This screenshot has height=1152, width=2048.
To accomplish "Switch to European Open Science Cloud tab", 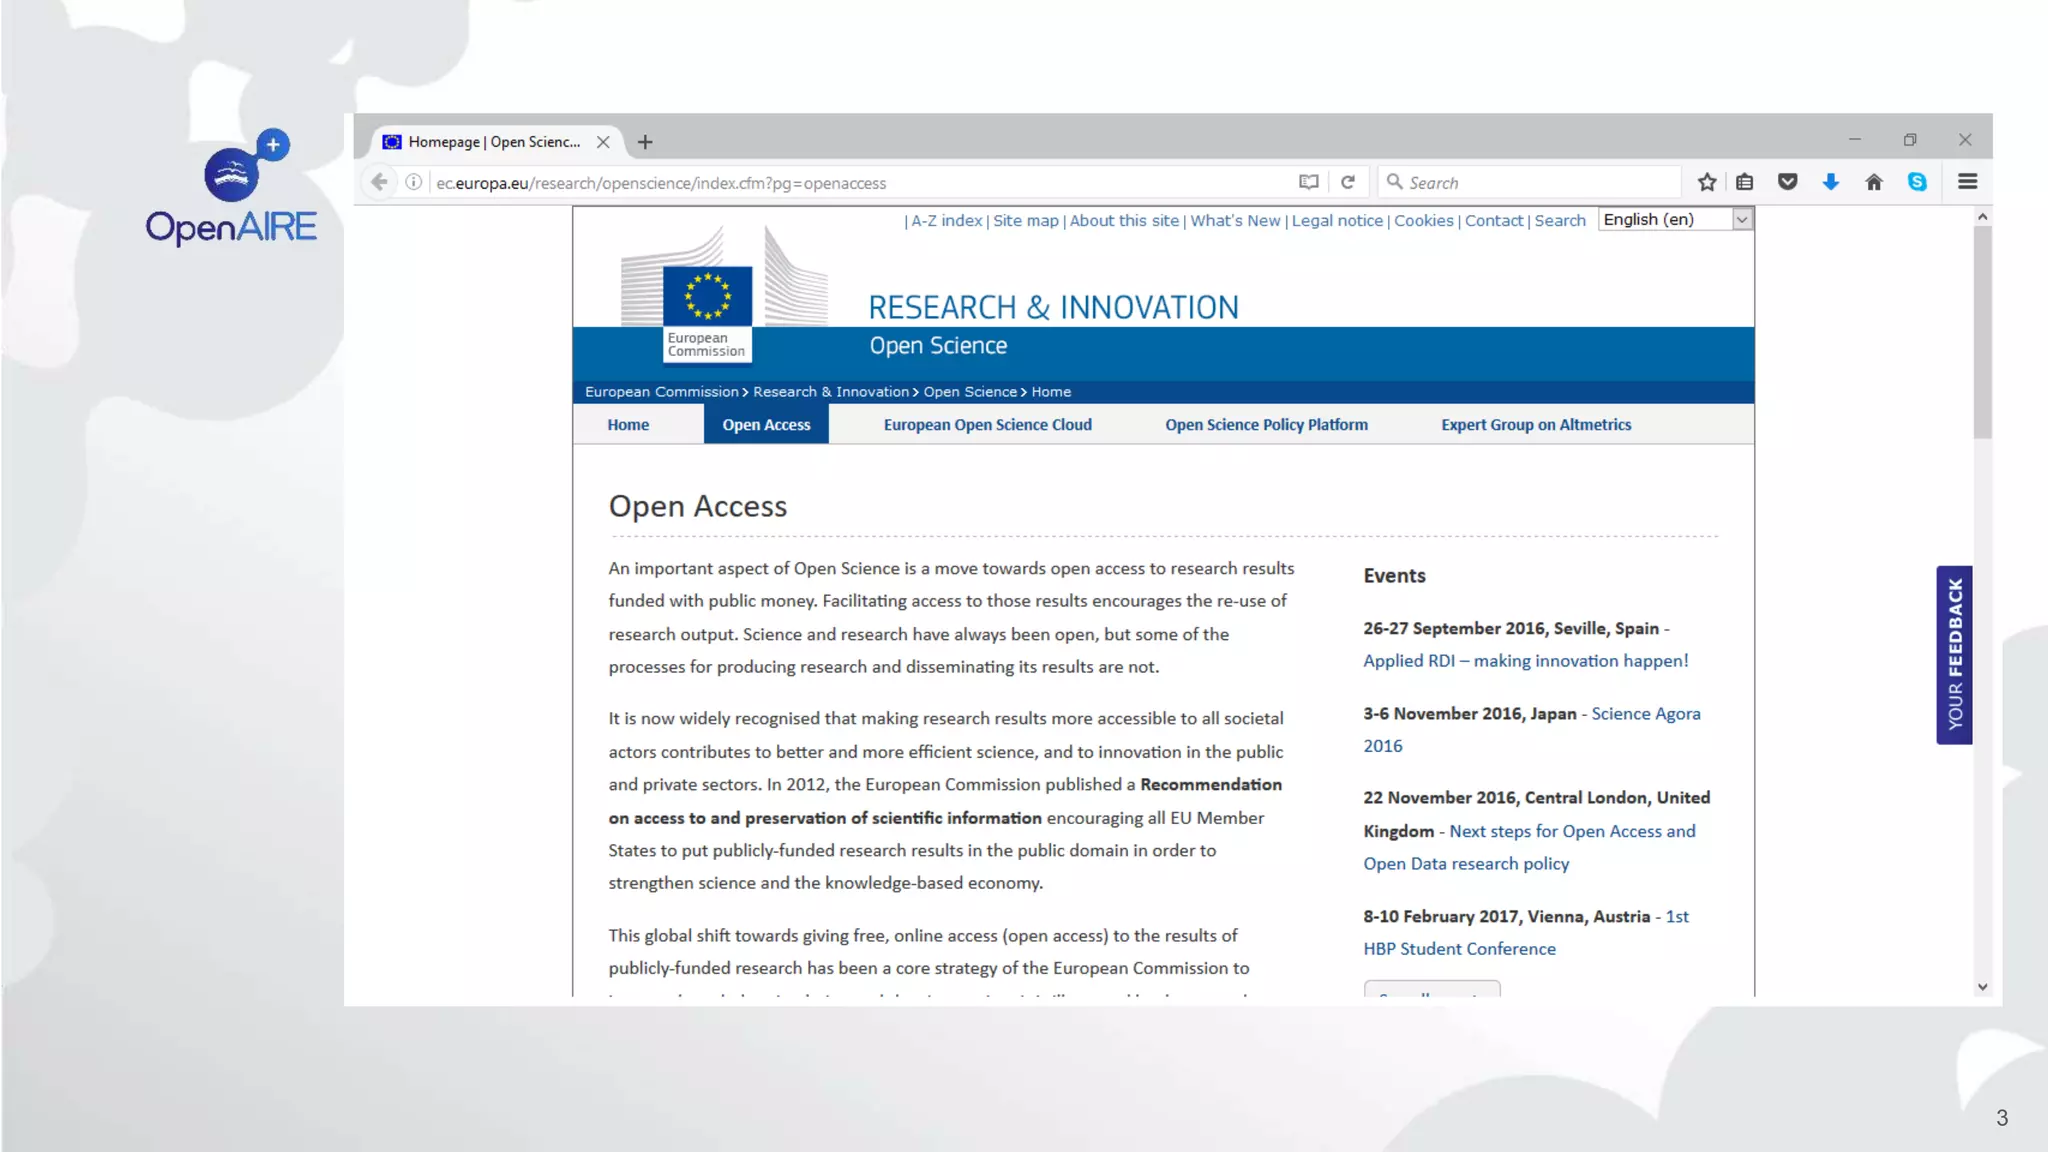I will click(987, 425).
